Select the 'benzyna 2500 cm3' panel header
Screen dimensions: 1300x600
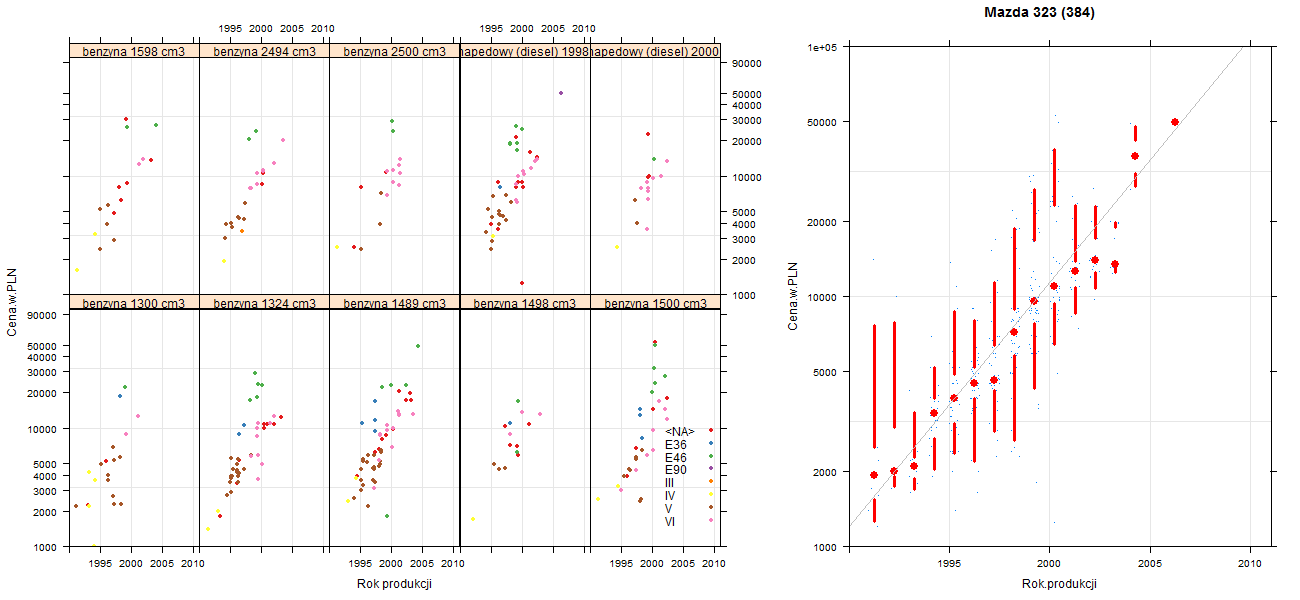pos(394,51)
